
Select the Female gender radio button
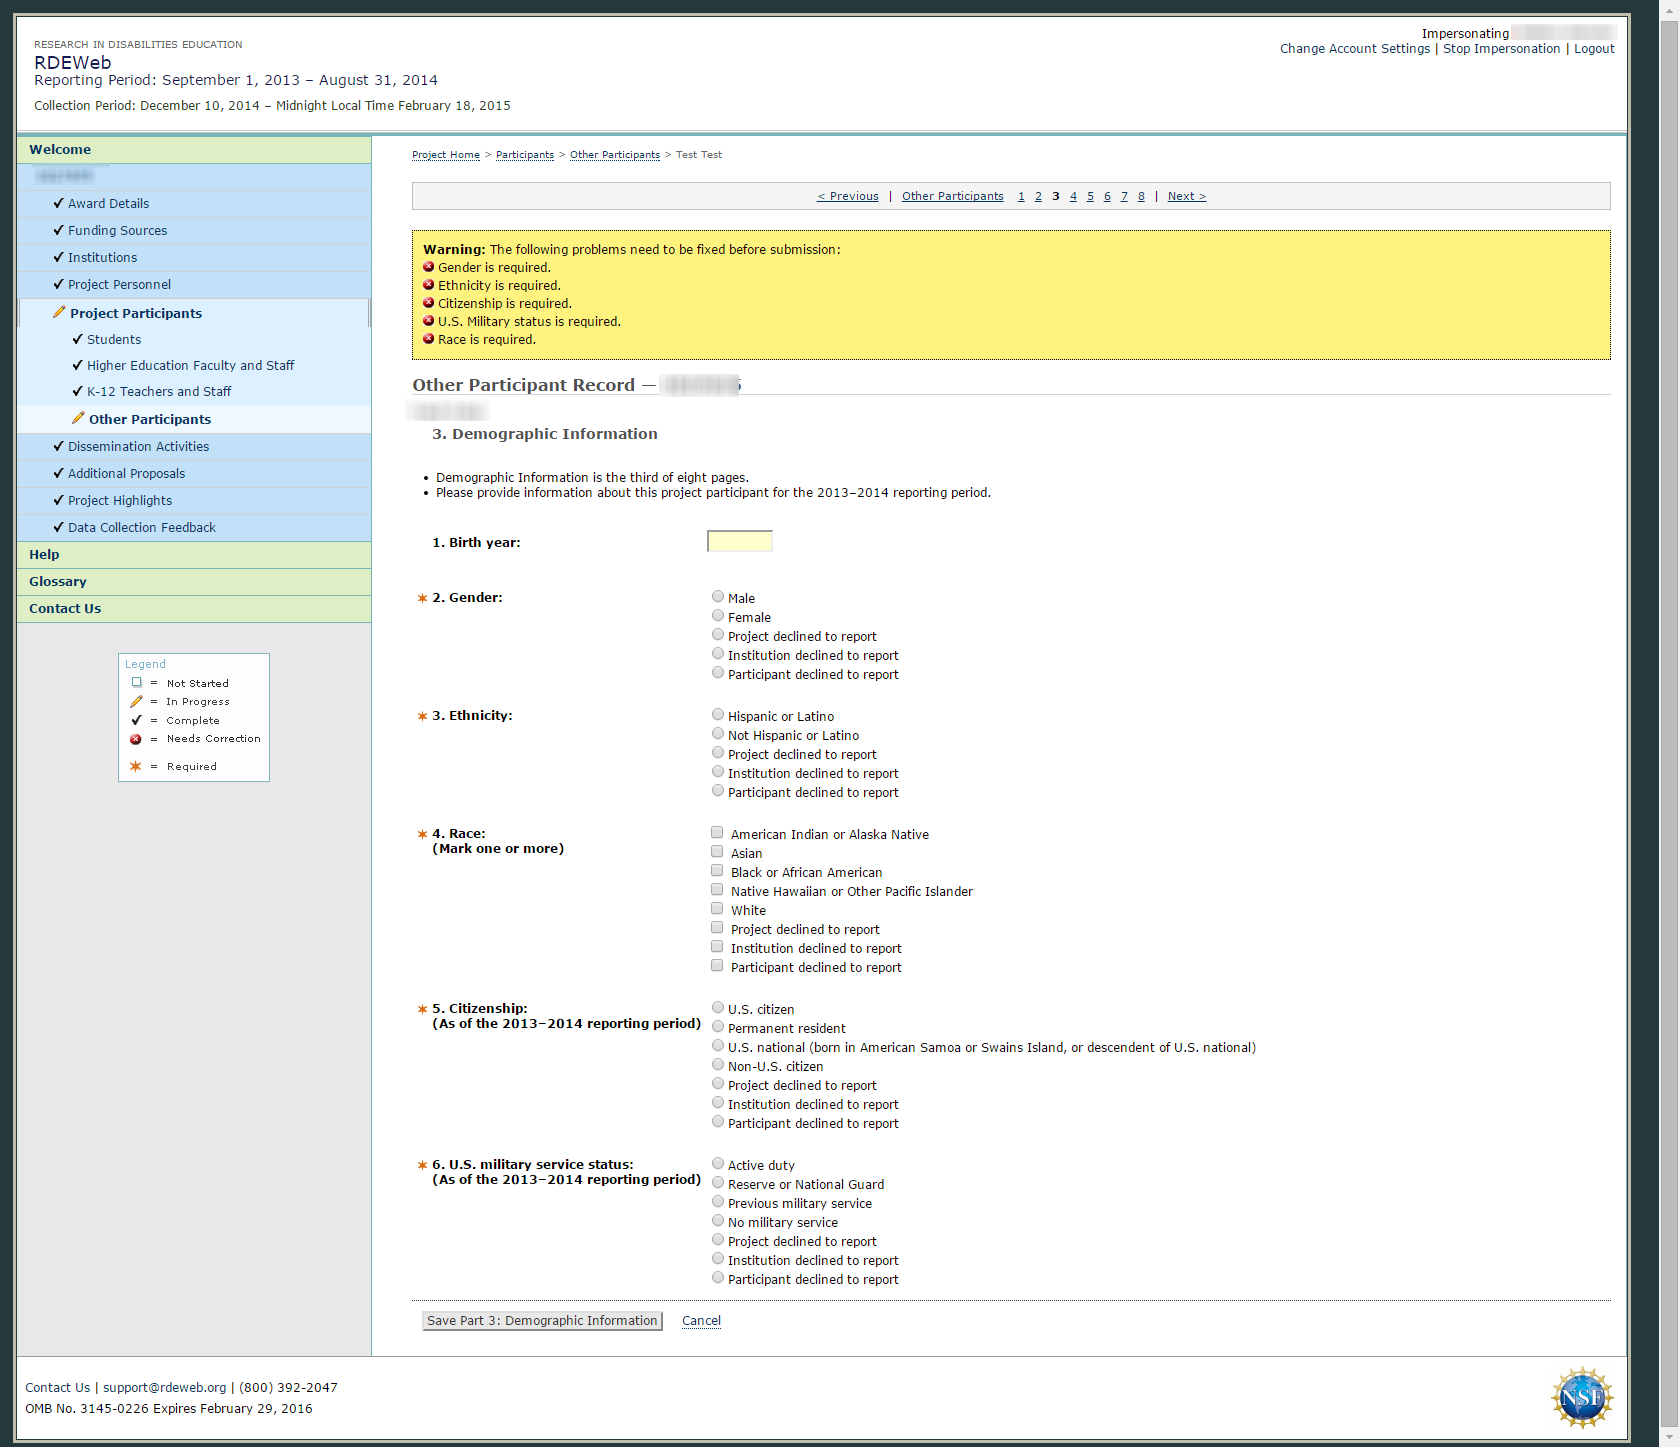[718, 616]
